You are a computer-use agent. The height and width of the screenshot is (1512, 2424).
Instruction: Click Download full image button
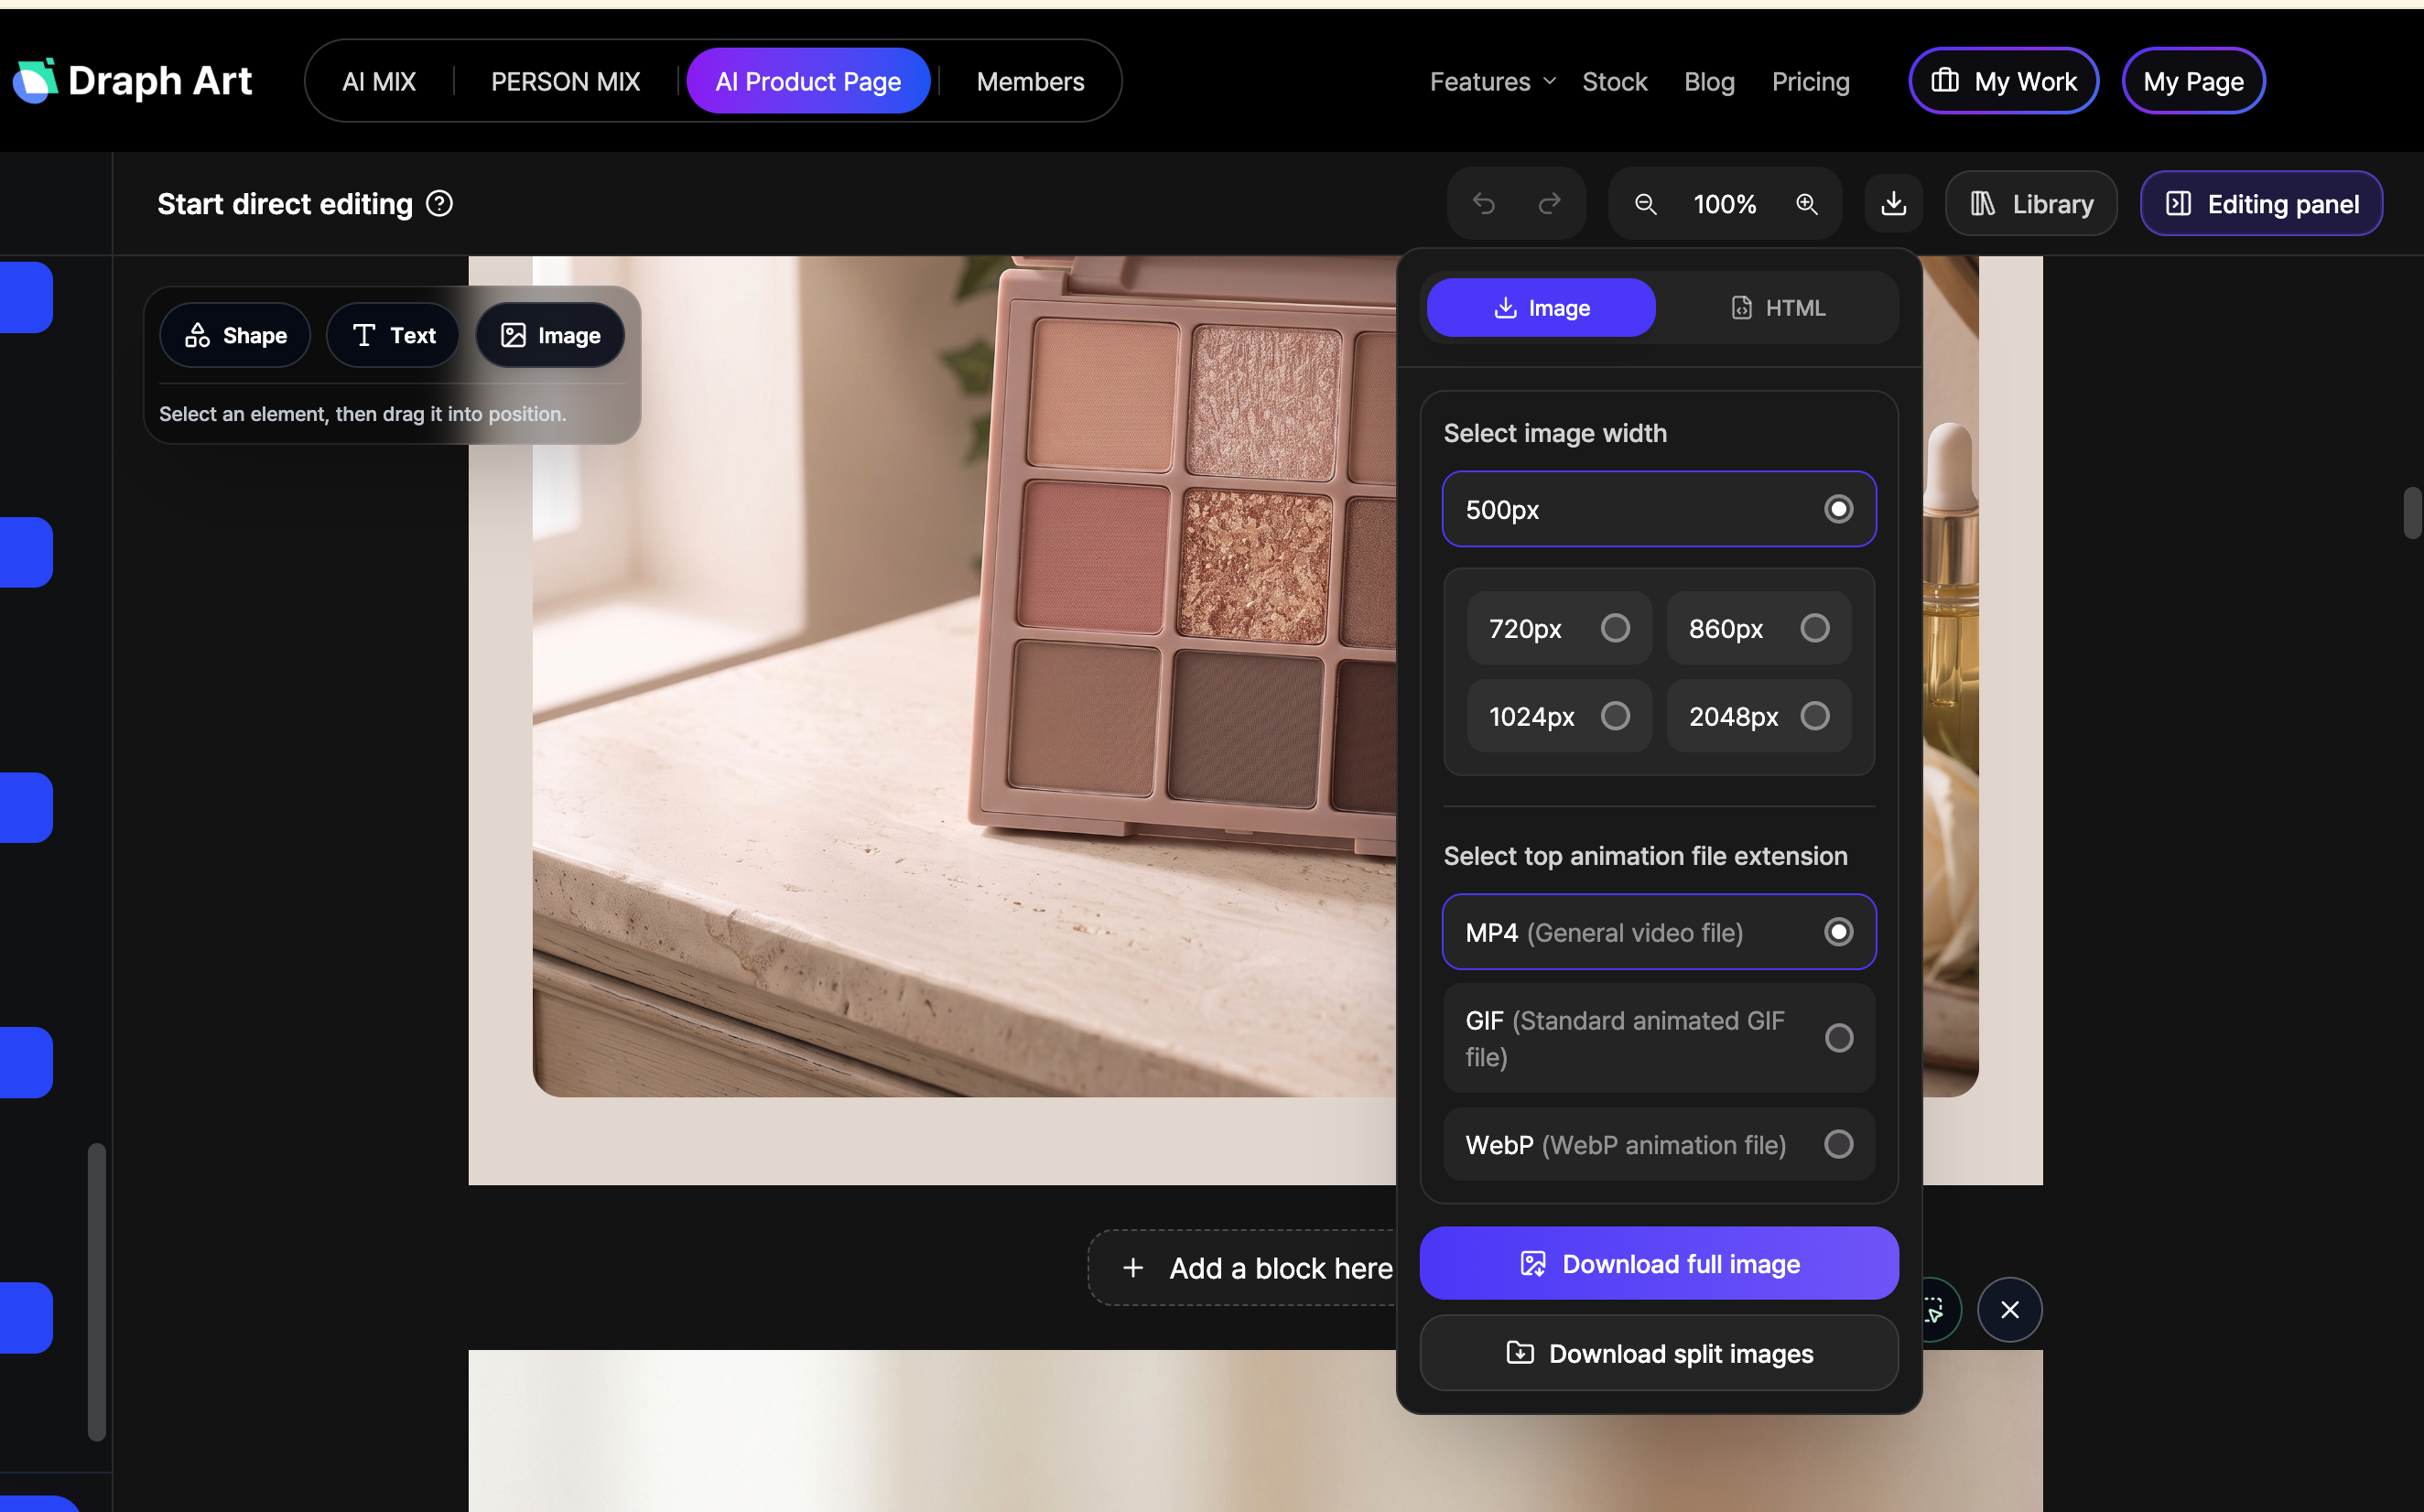click(1659, 1264)
